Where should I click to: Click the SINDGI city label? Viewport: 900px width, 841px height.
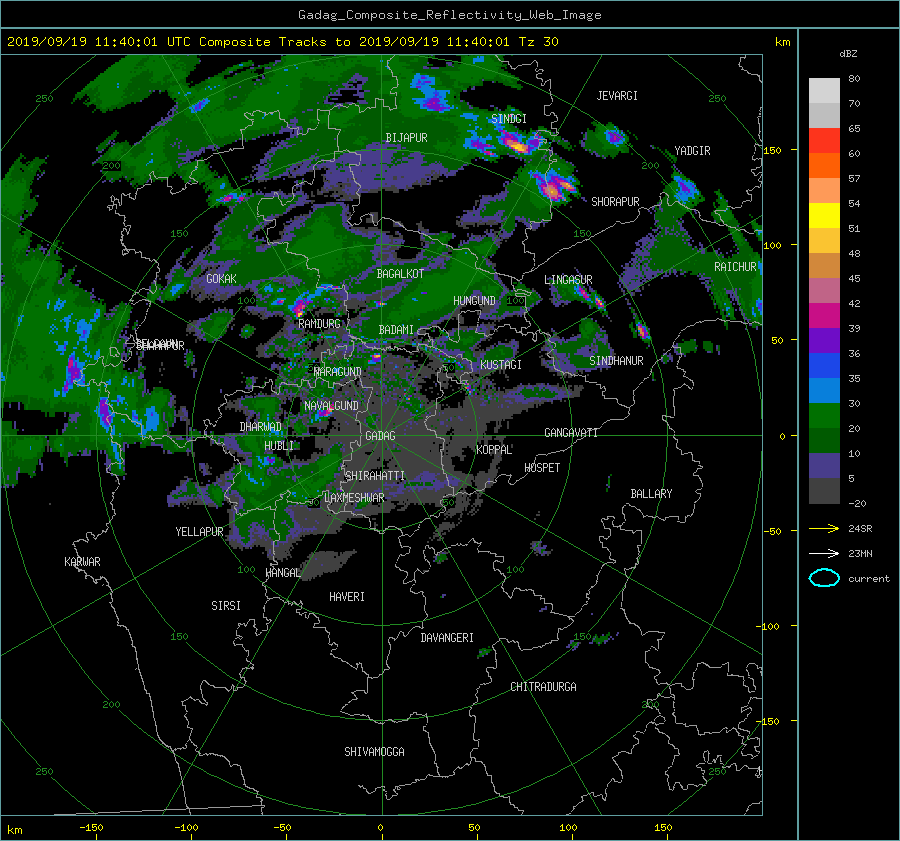coord(509,119)
